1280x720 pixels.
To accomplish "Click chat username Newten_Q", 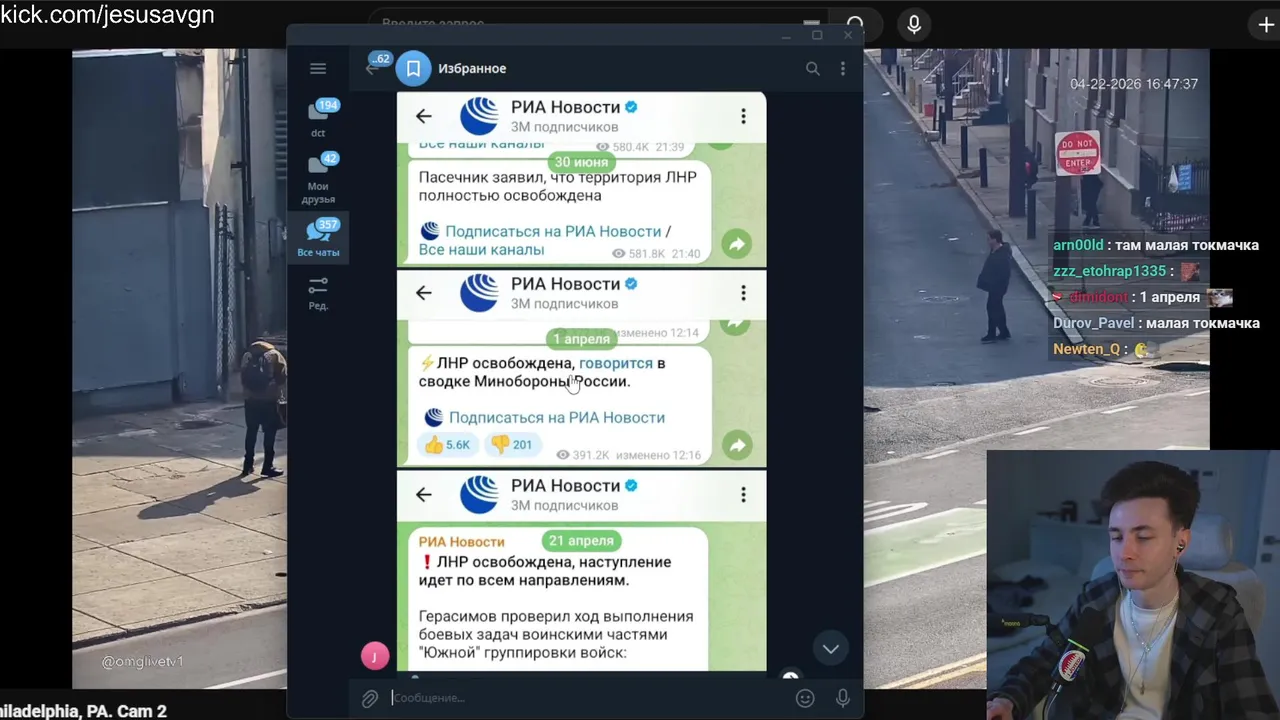I will (x=1086, y=349).
